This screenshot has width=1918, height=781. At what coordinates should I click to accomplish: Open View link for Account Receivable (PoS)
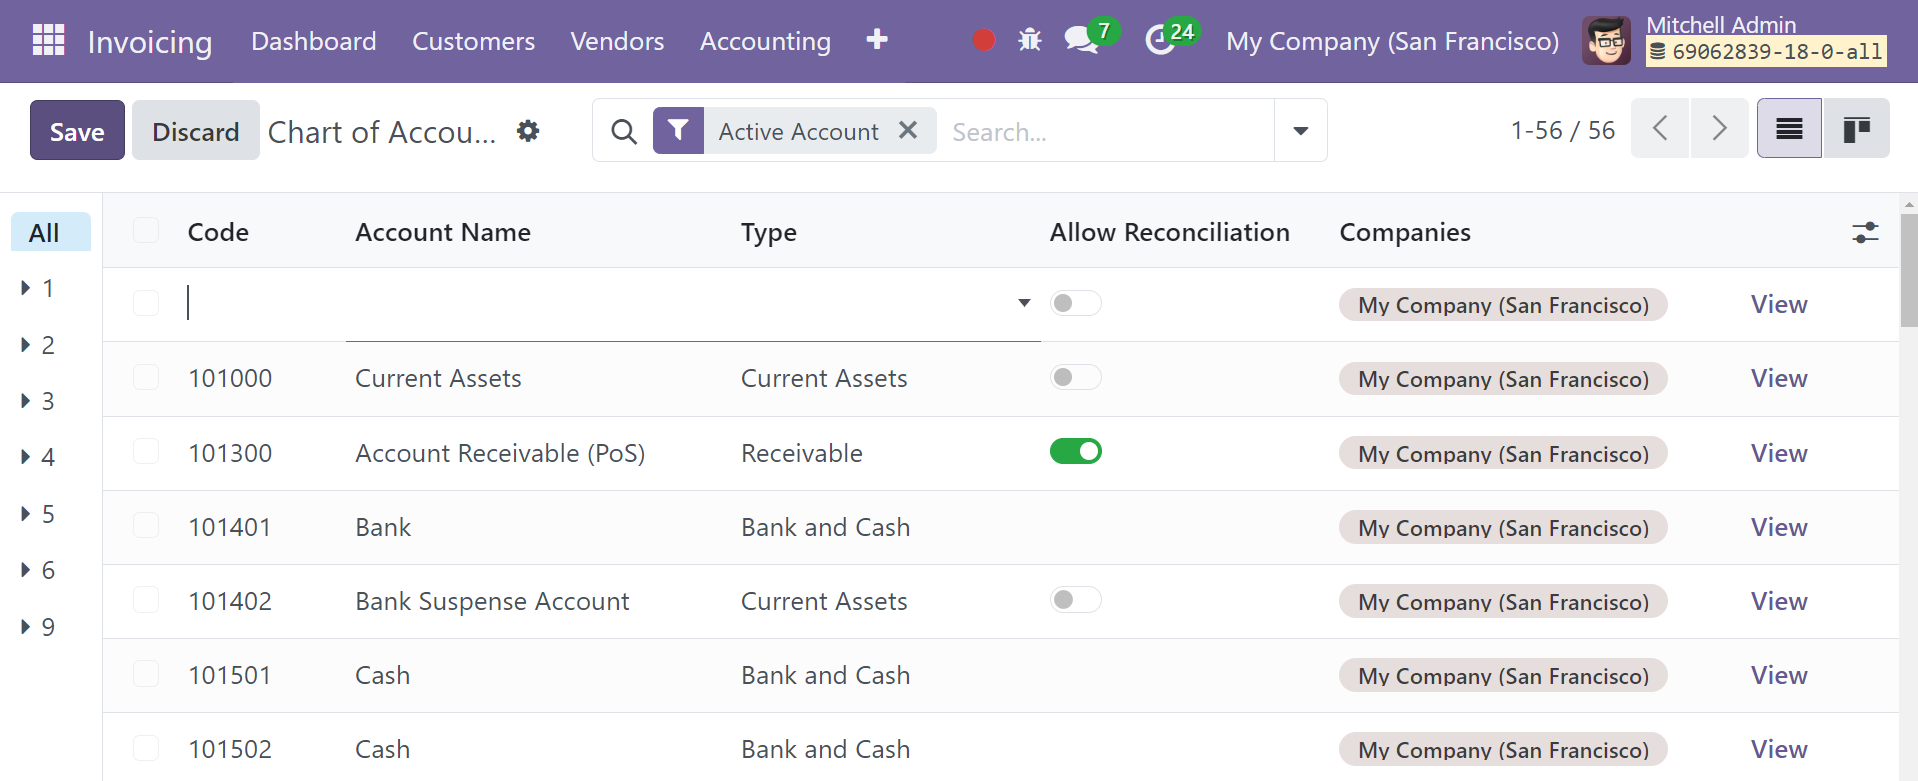tap(1779, 453)
